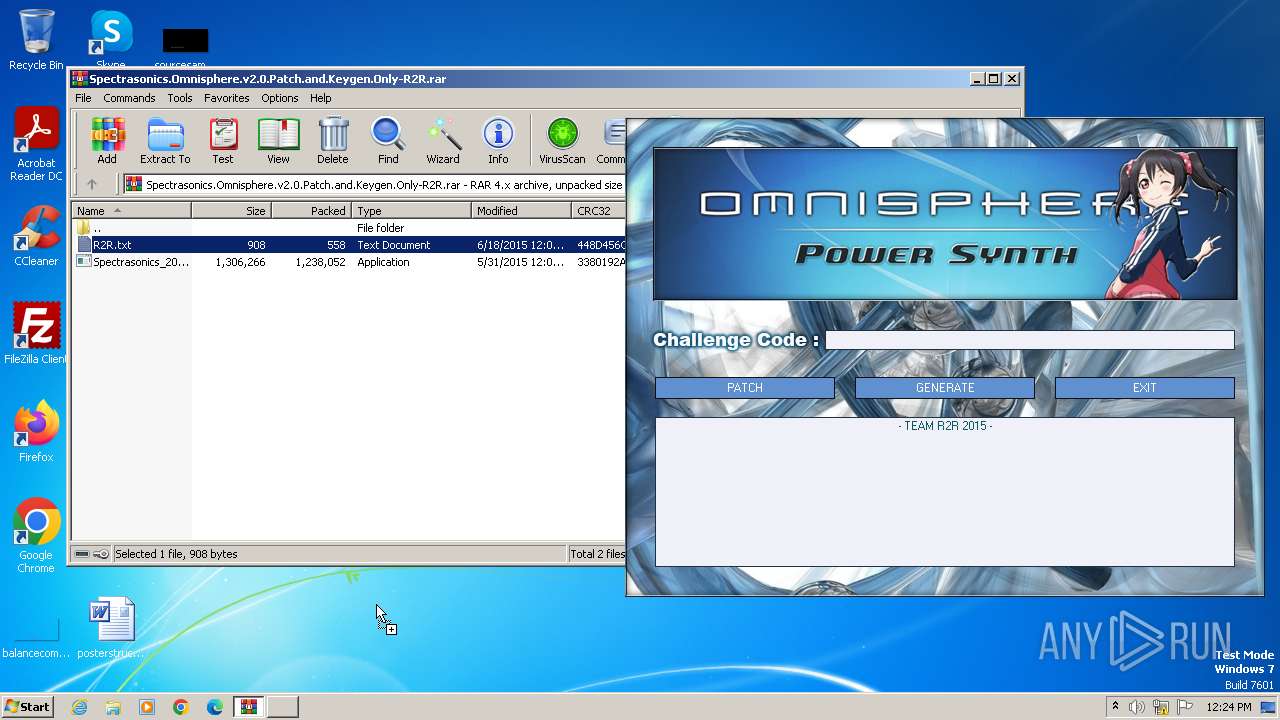This screenshot has height=720, width=1280.
Task: Click Edge icon in taskbar
Action: coord(215,707)
